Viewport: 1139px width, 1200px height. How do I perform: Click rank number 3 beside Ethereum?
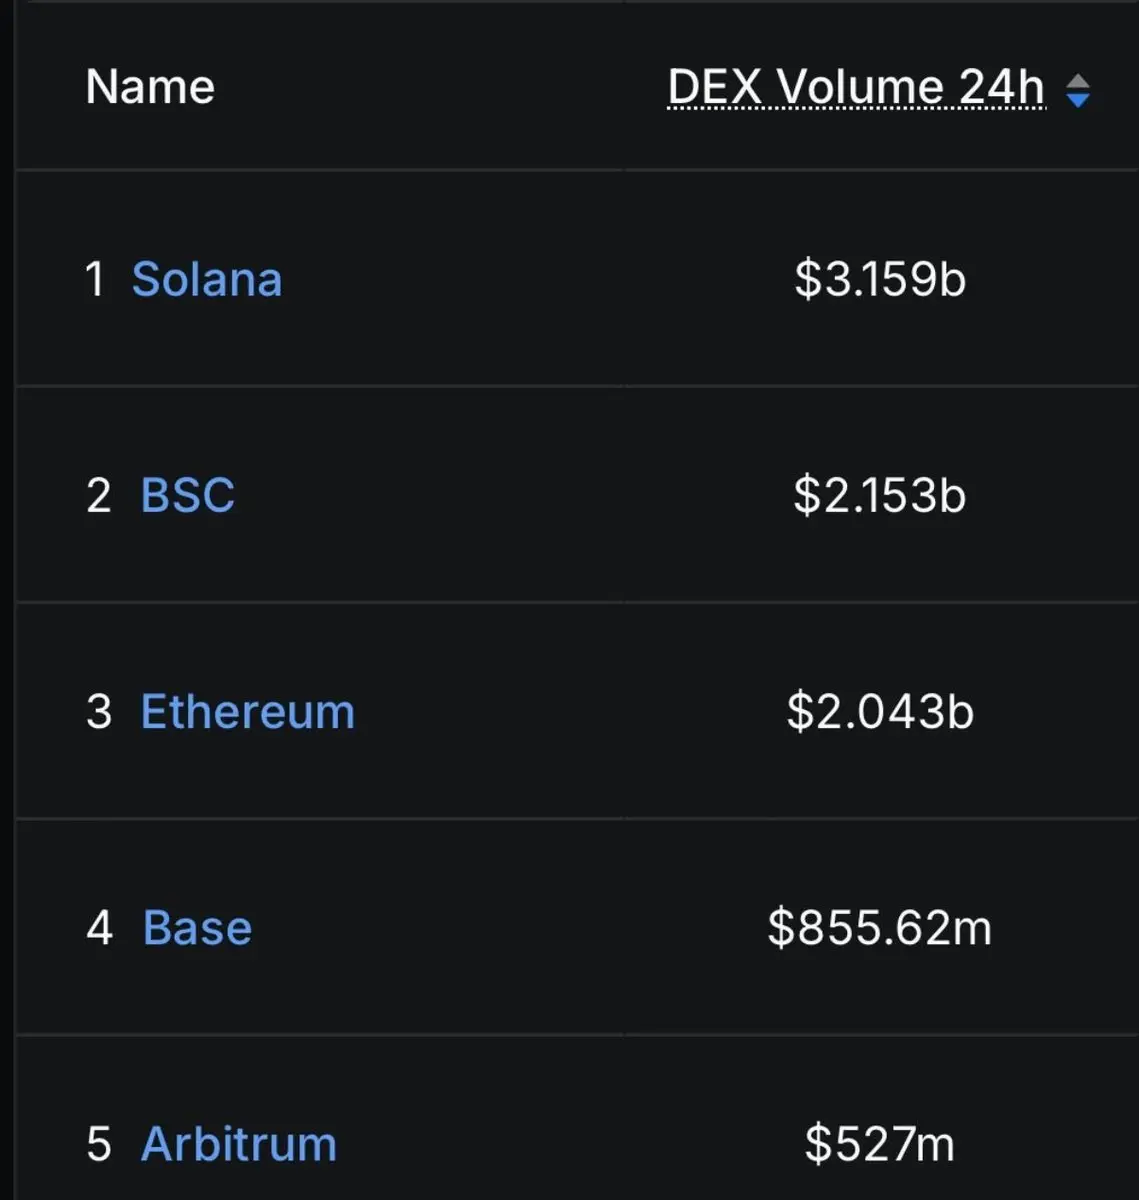(98, 712)
